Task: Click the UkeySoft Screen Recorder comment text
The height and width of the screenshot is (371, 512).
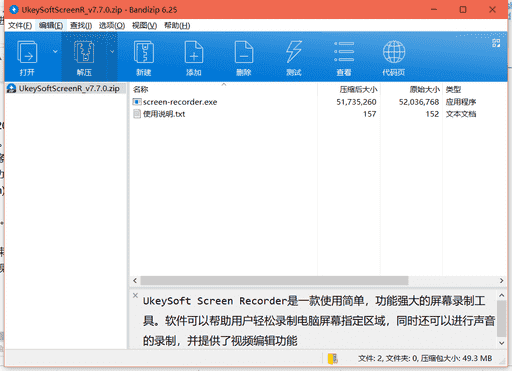Action: (319, 321)
